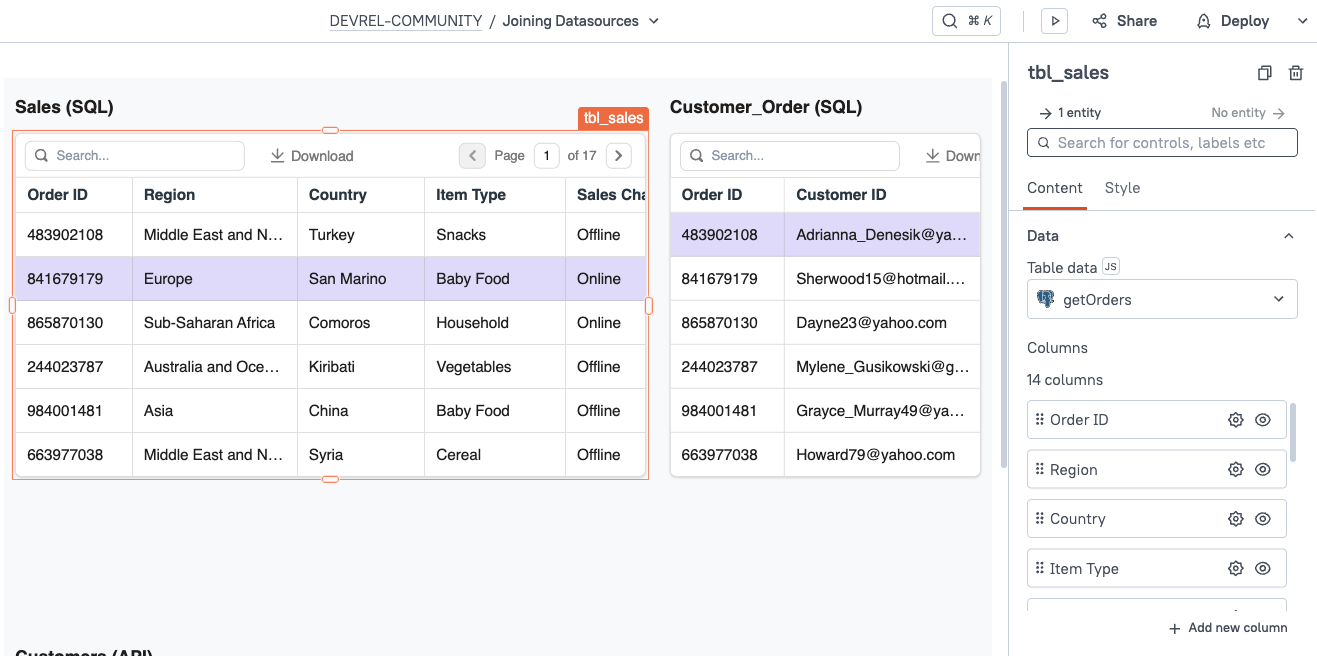
Task: Open the getOrders data source dropdown
Action: [x=1162, y=298]
